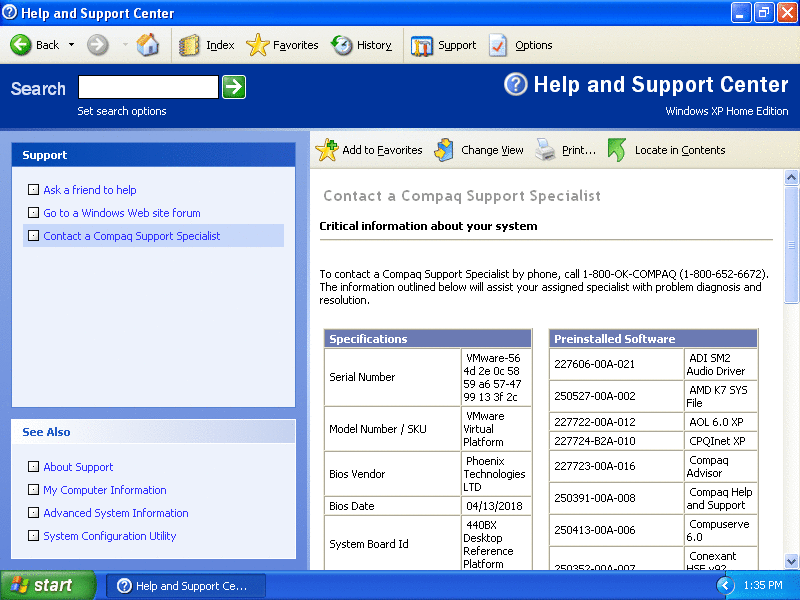Click the part number 227606-00A-021
800x600 pixels.
coord(595,364)
